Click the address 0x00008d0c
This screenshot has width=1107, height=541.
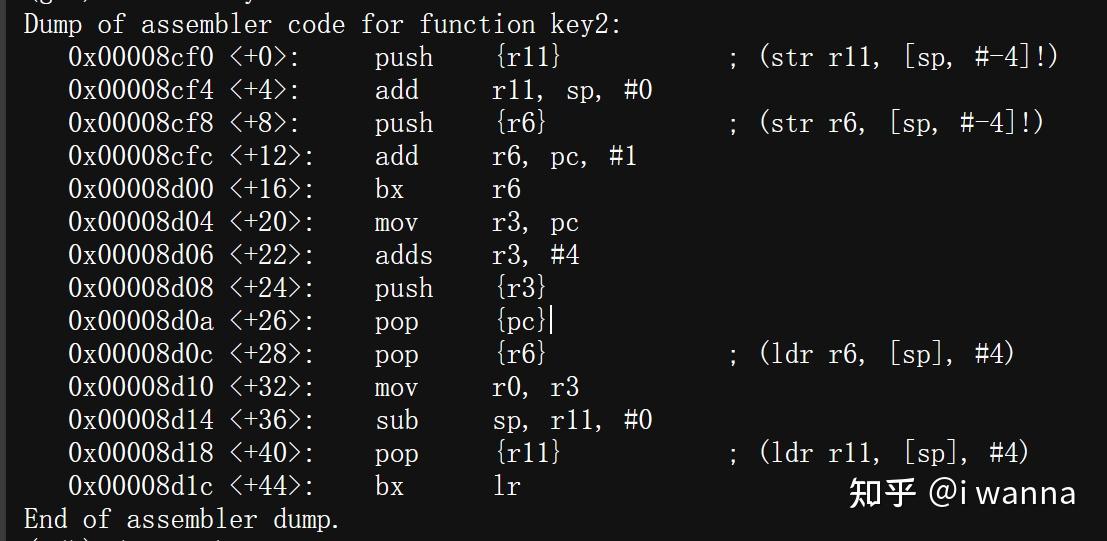pos(141,354)
